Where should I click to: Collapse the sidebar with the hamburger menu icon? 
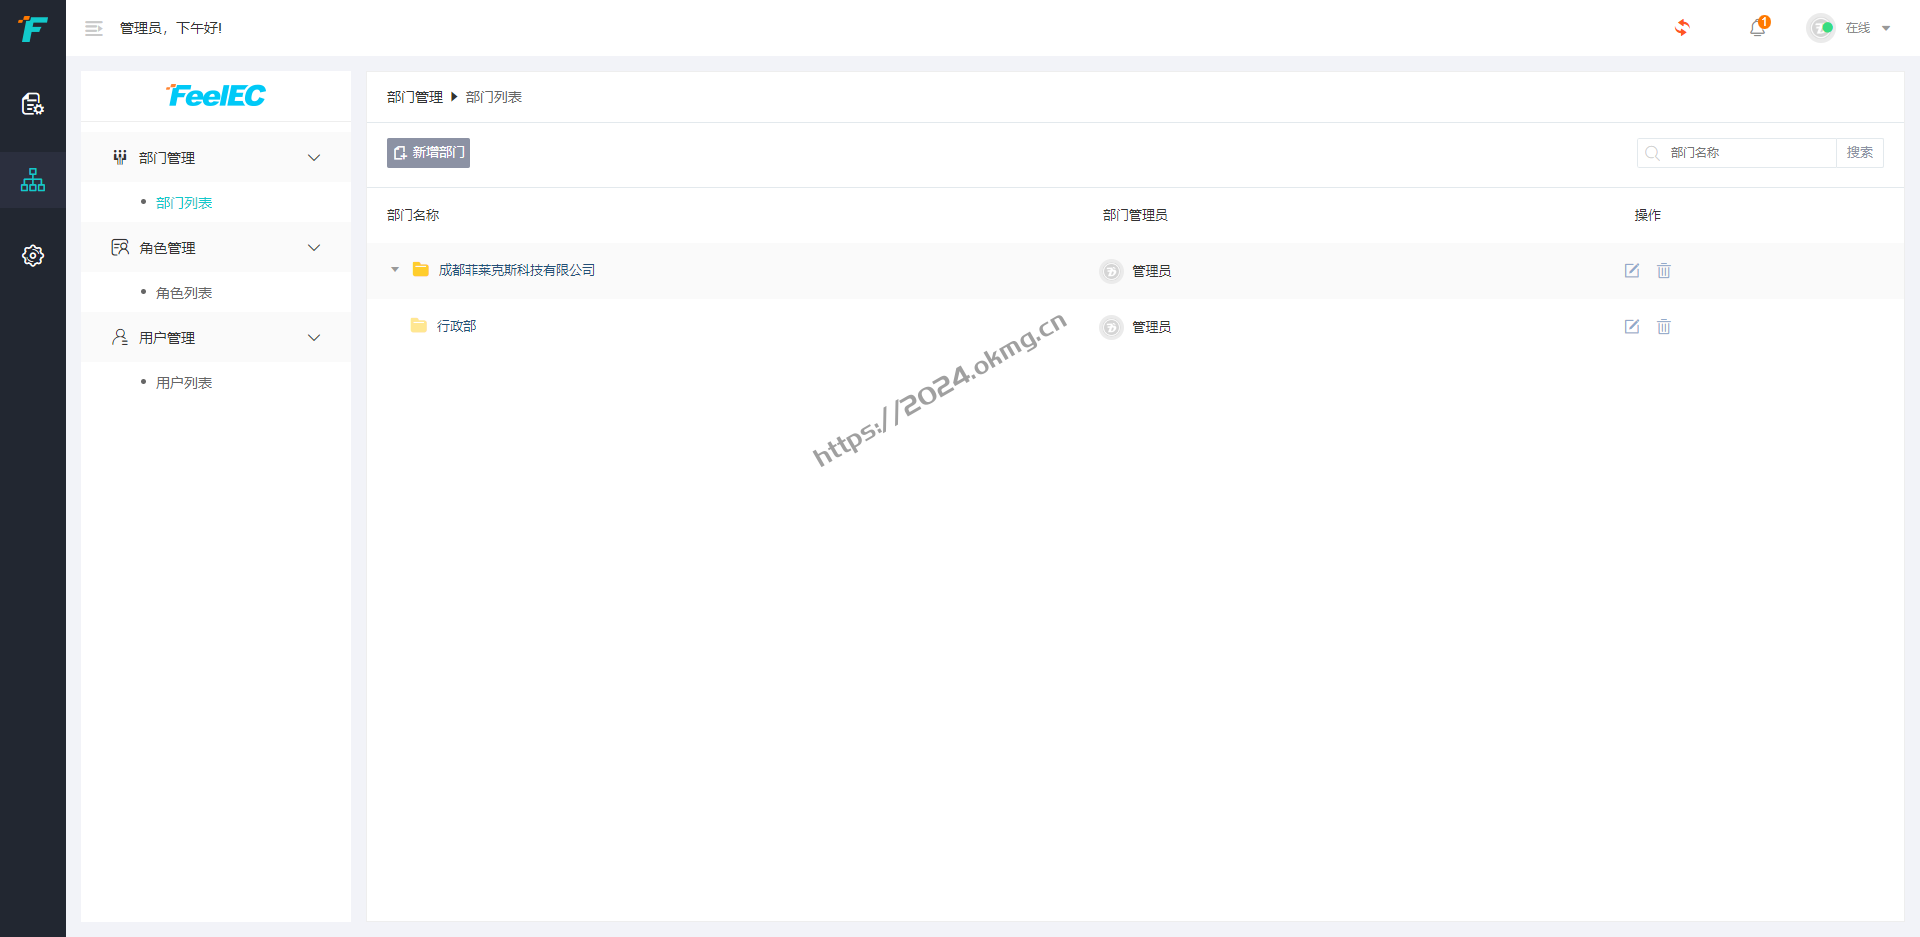94,29
